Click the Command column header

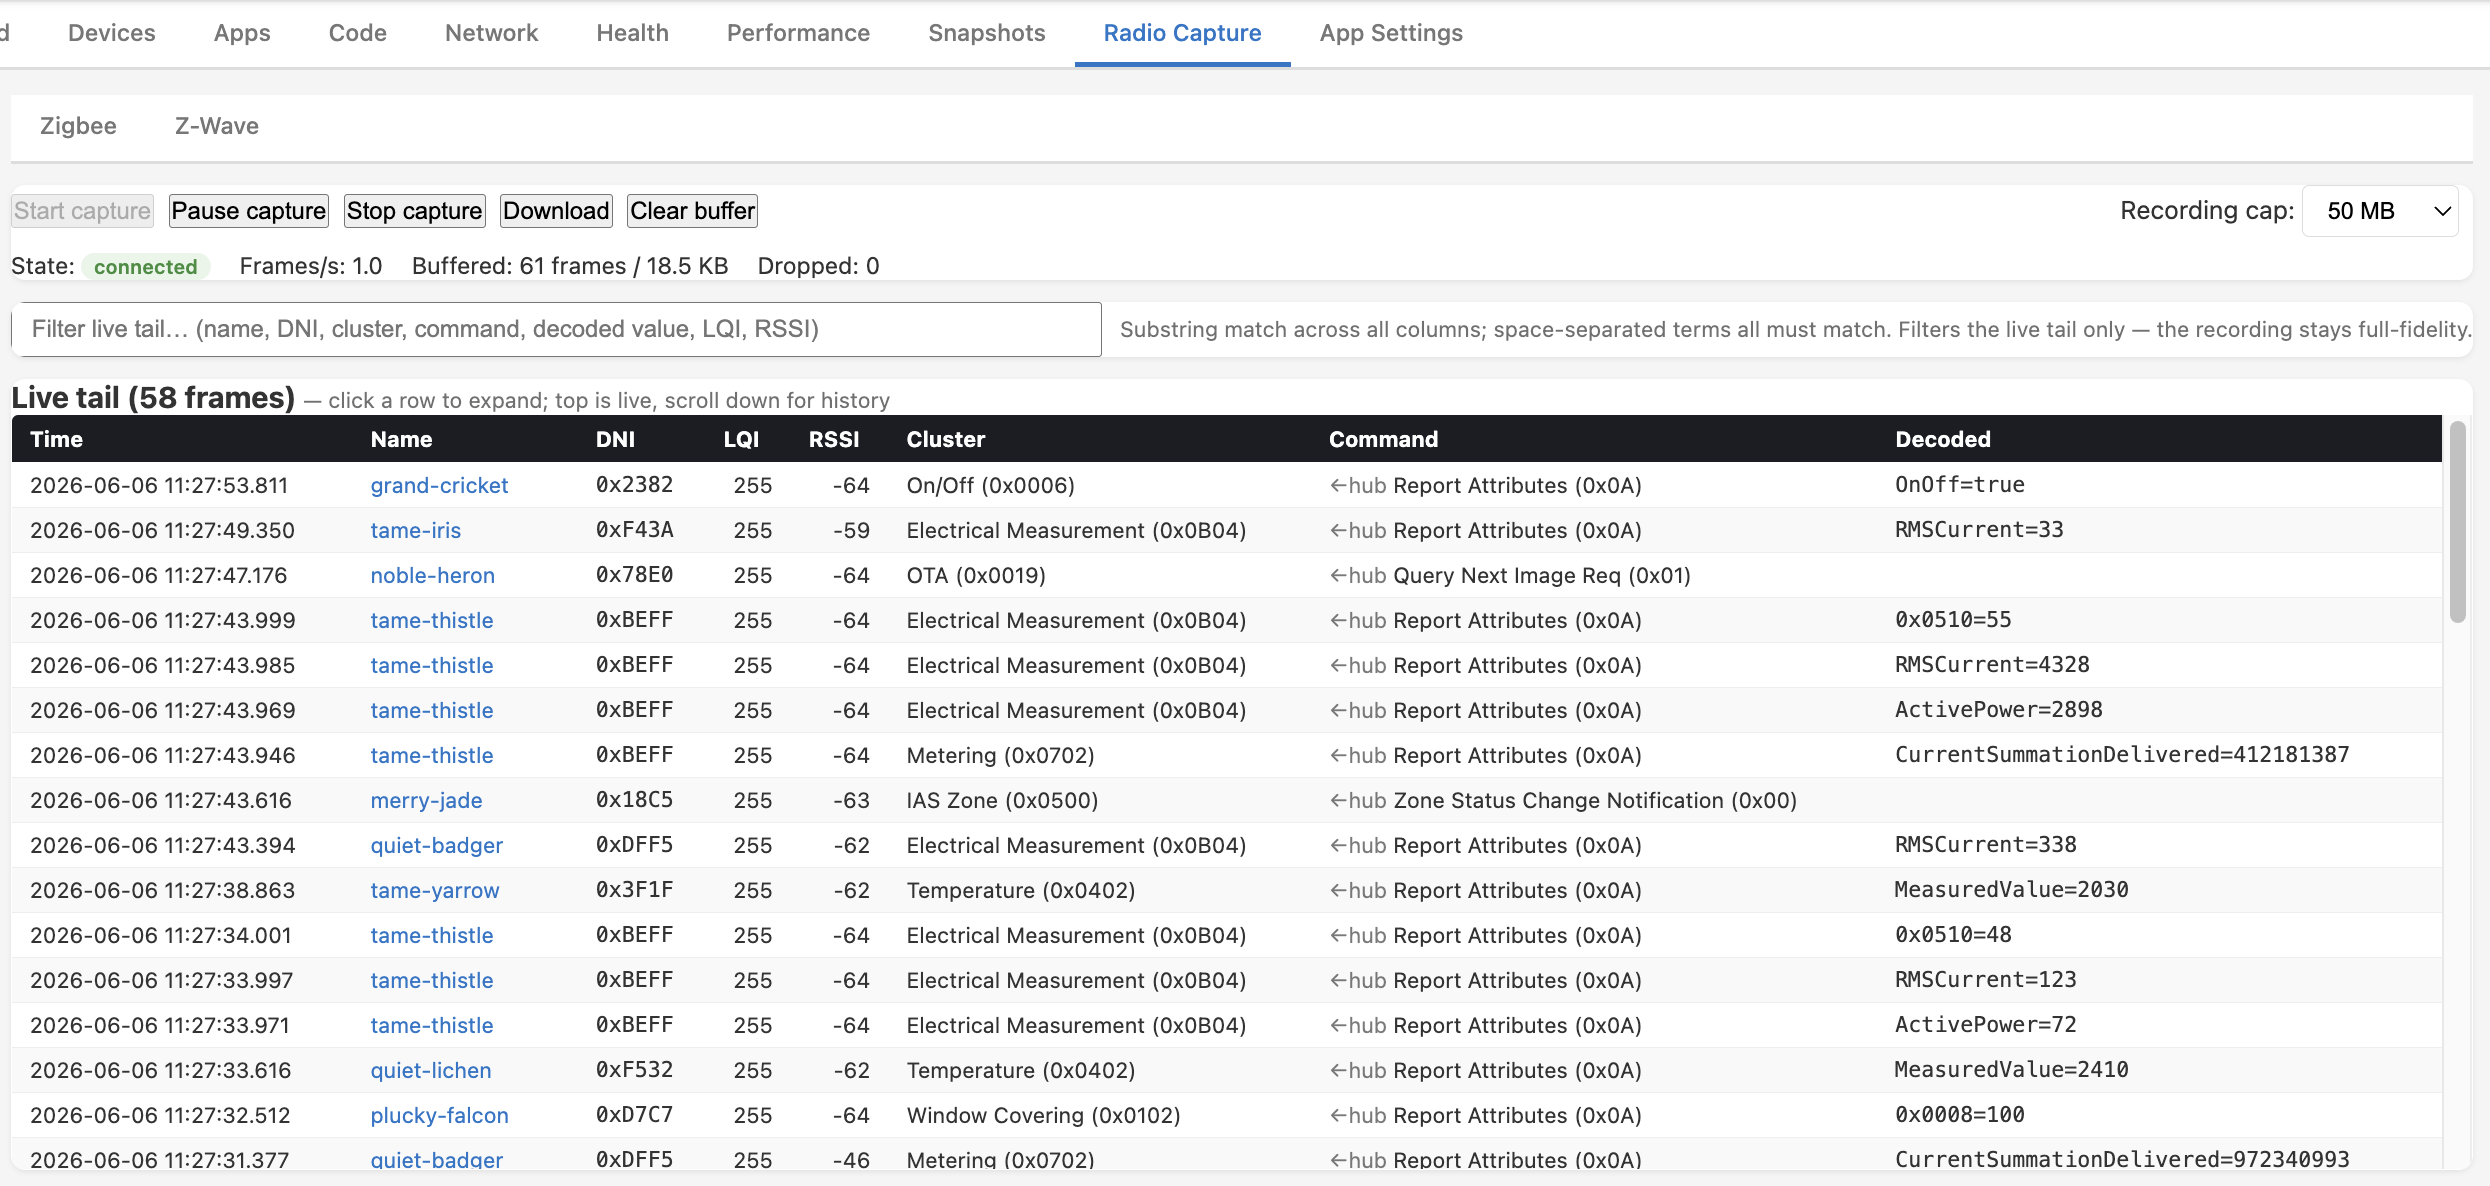click(1383, 439)
